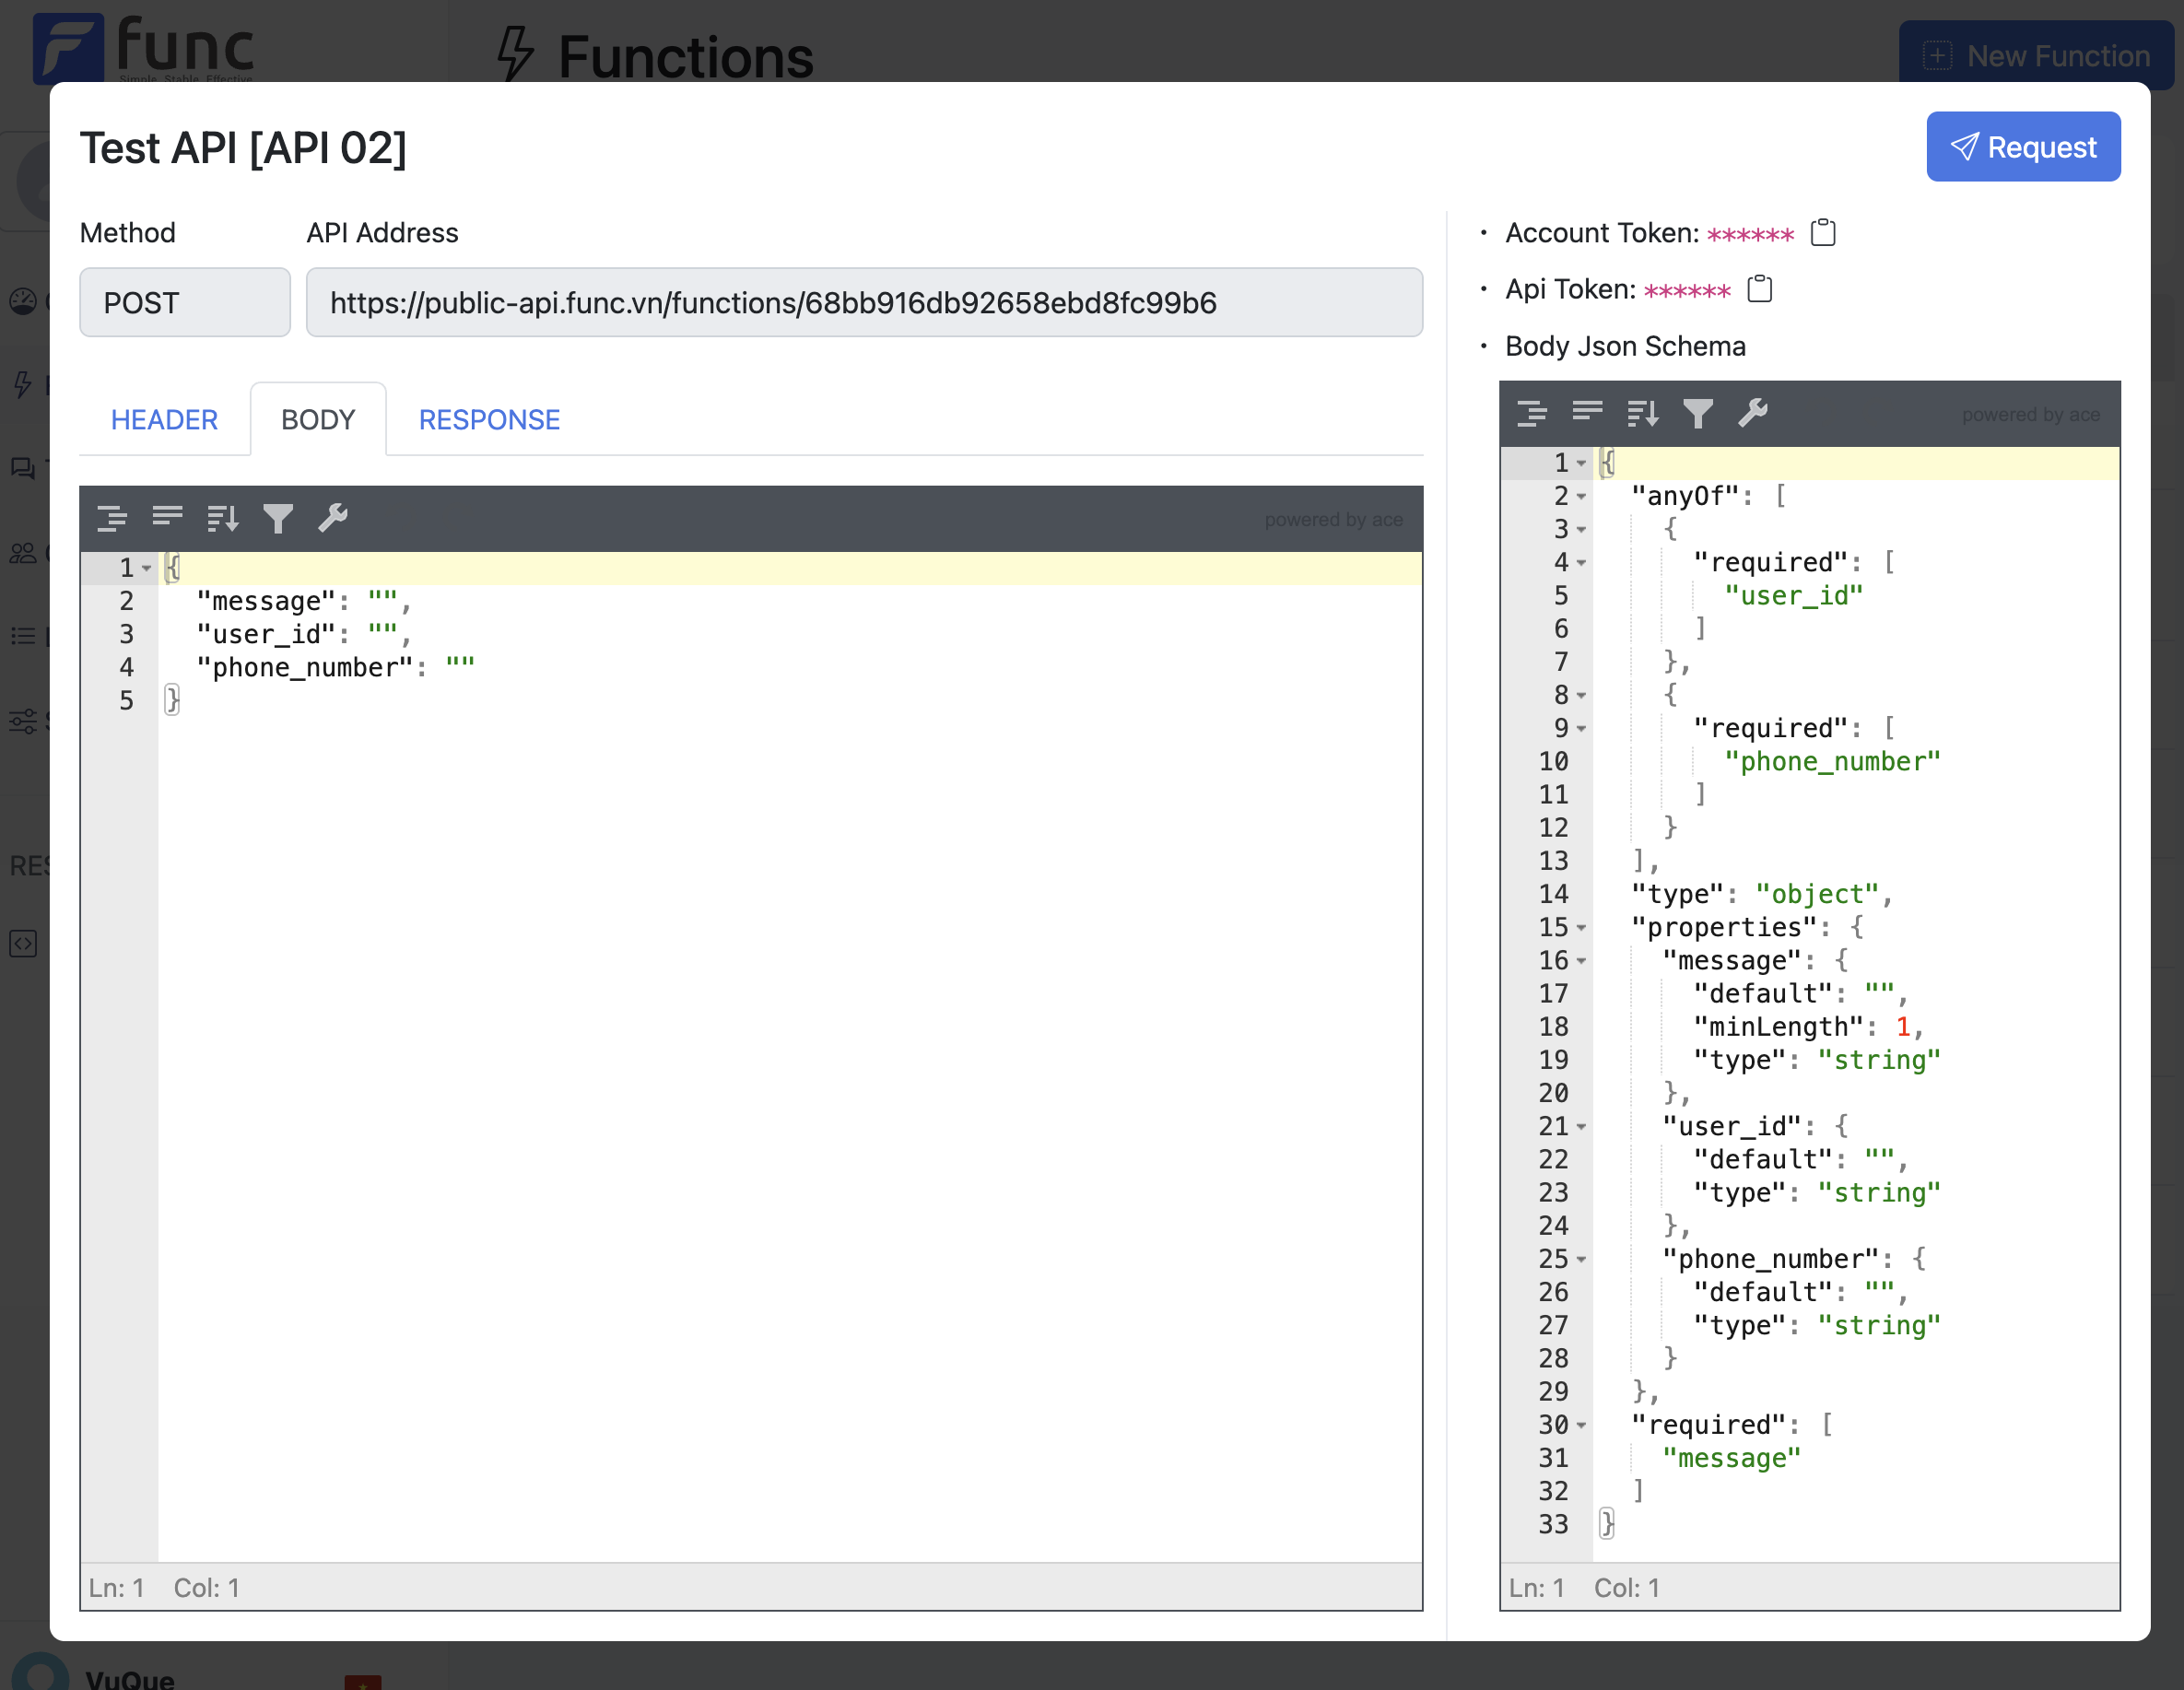This screenshot has height=1690, width=2184.
Task: Copy the Api Token to clipboard
Action: click(x=1759, y=289)
